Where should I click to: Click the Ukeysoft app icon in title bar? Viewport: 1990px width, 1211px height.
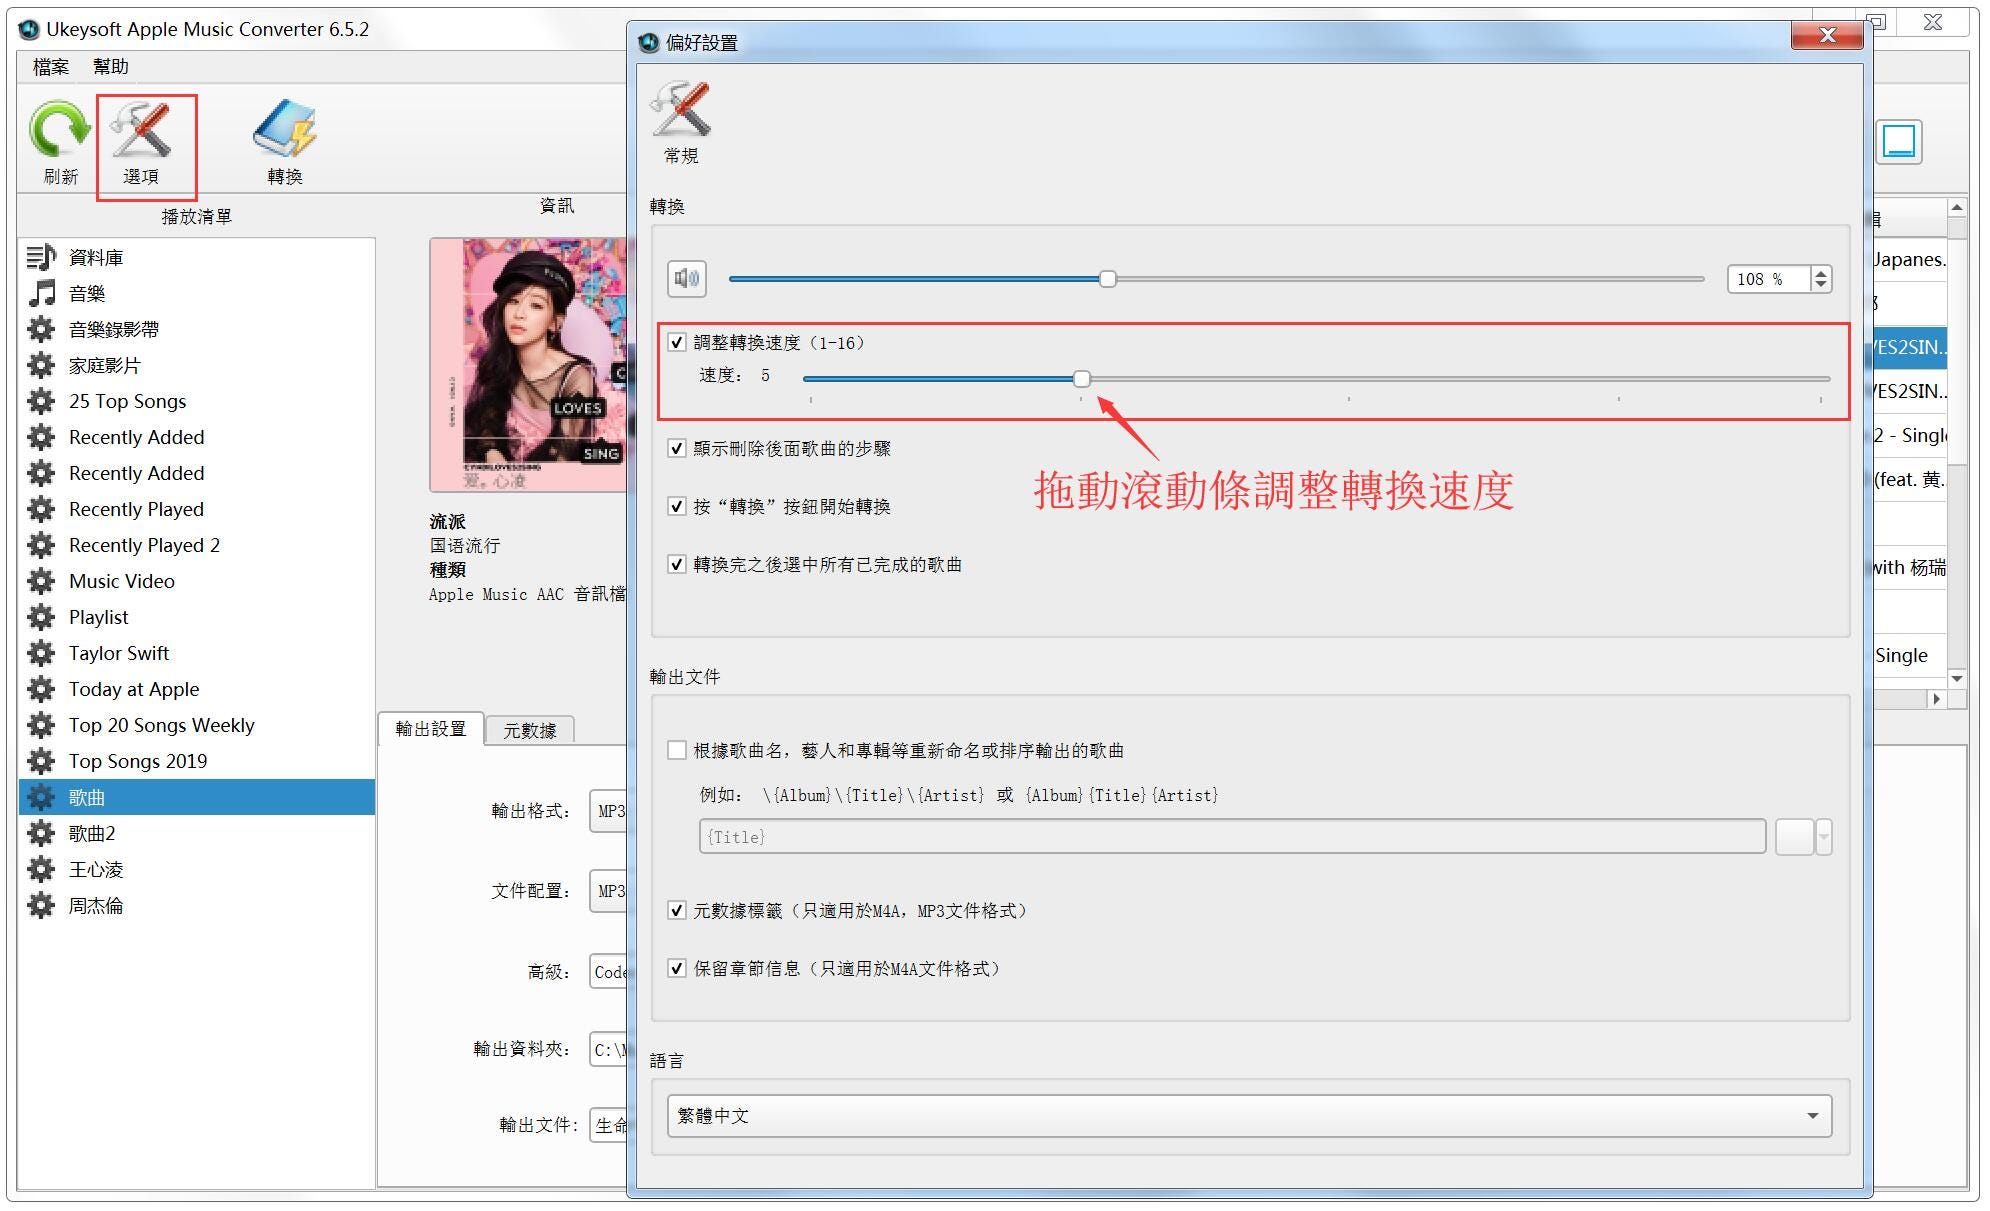[x=29, y=29]
